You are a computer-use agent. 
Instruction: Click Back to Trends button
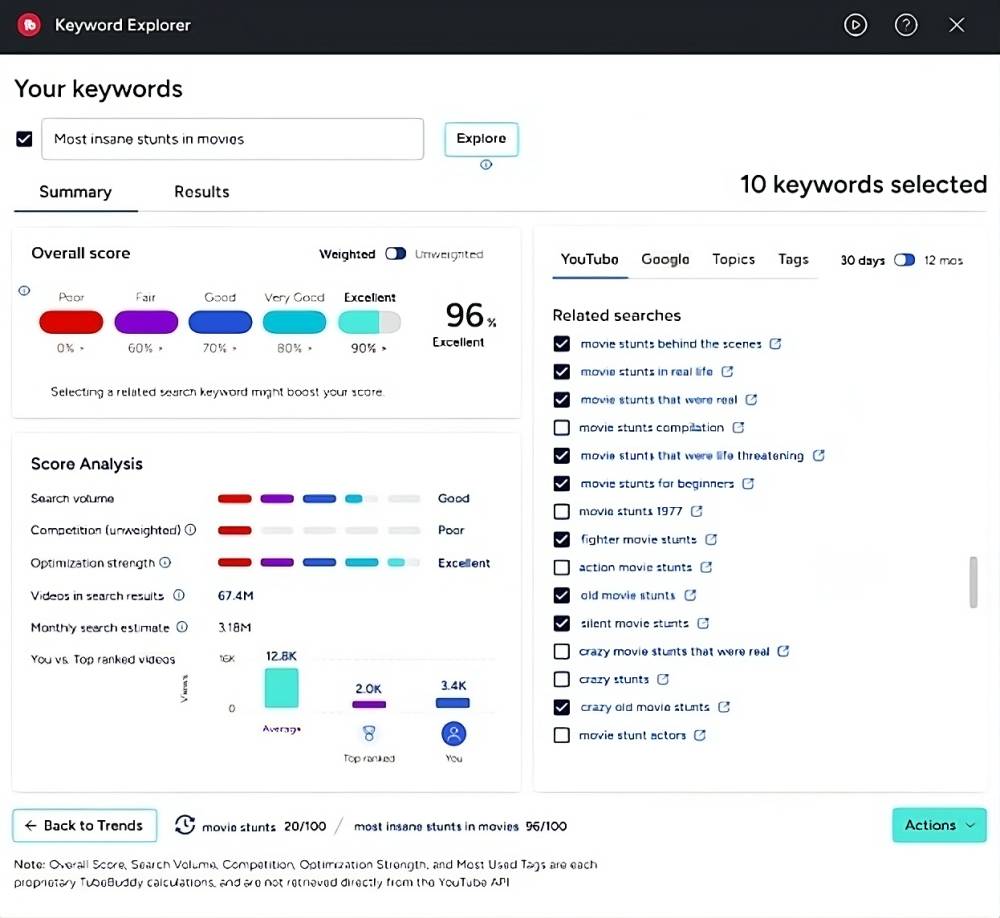[84, 825]
